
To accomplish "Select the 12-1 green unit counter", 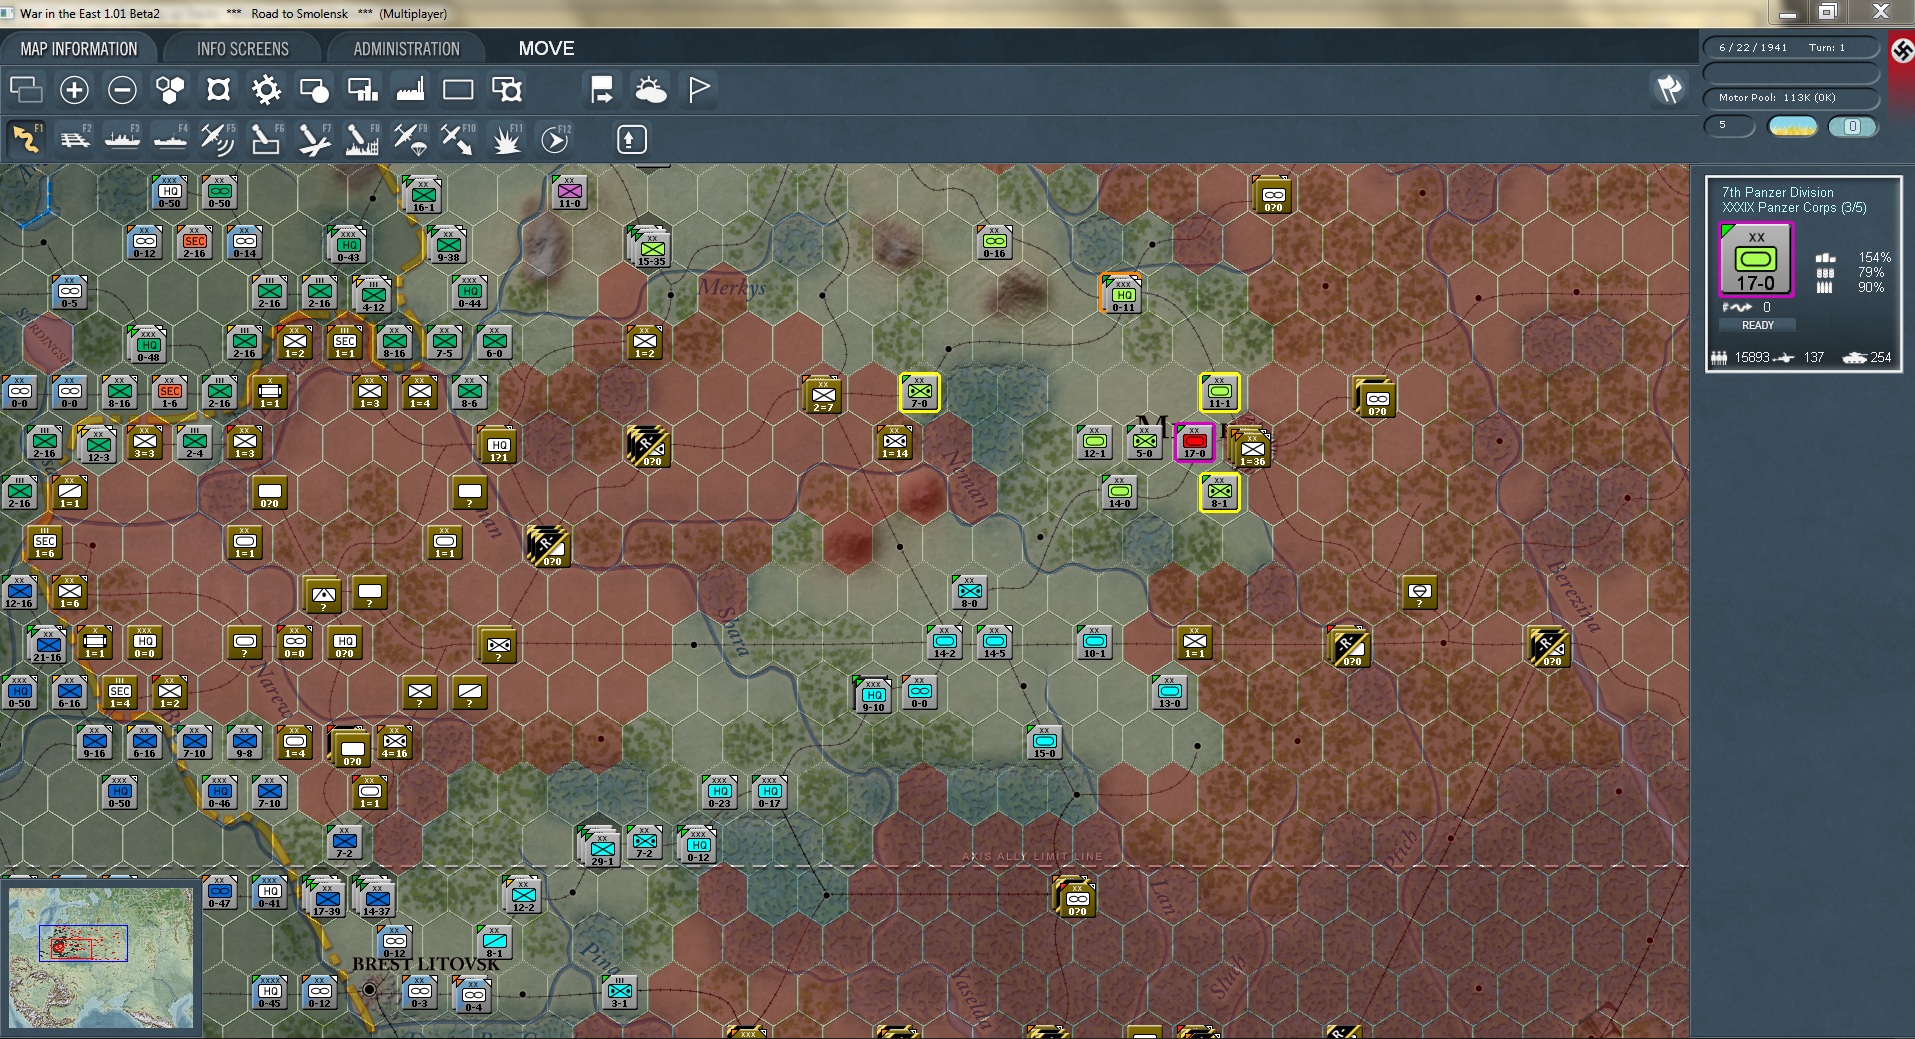I will (x=1095, y=442).
